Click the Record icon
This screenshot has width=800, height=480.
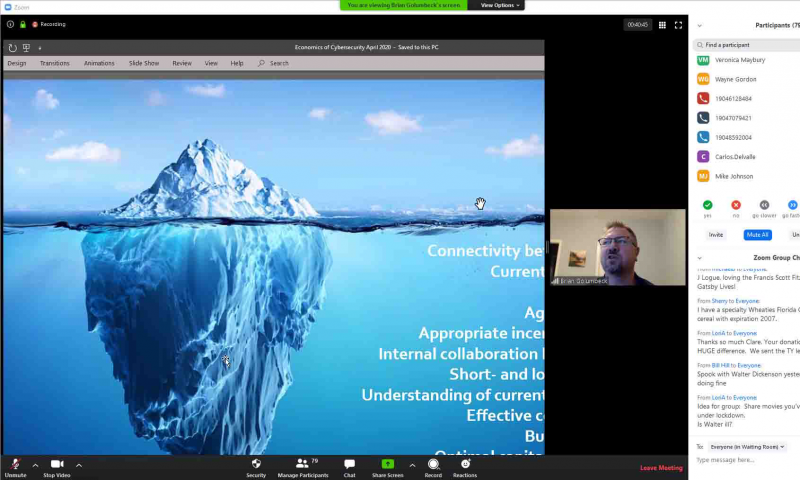click(x=433, y=464)
